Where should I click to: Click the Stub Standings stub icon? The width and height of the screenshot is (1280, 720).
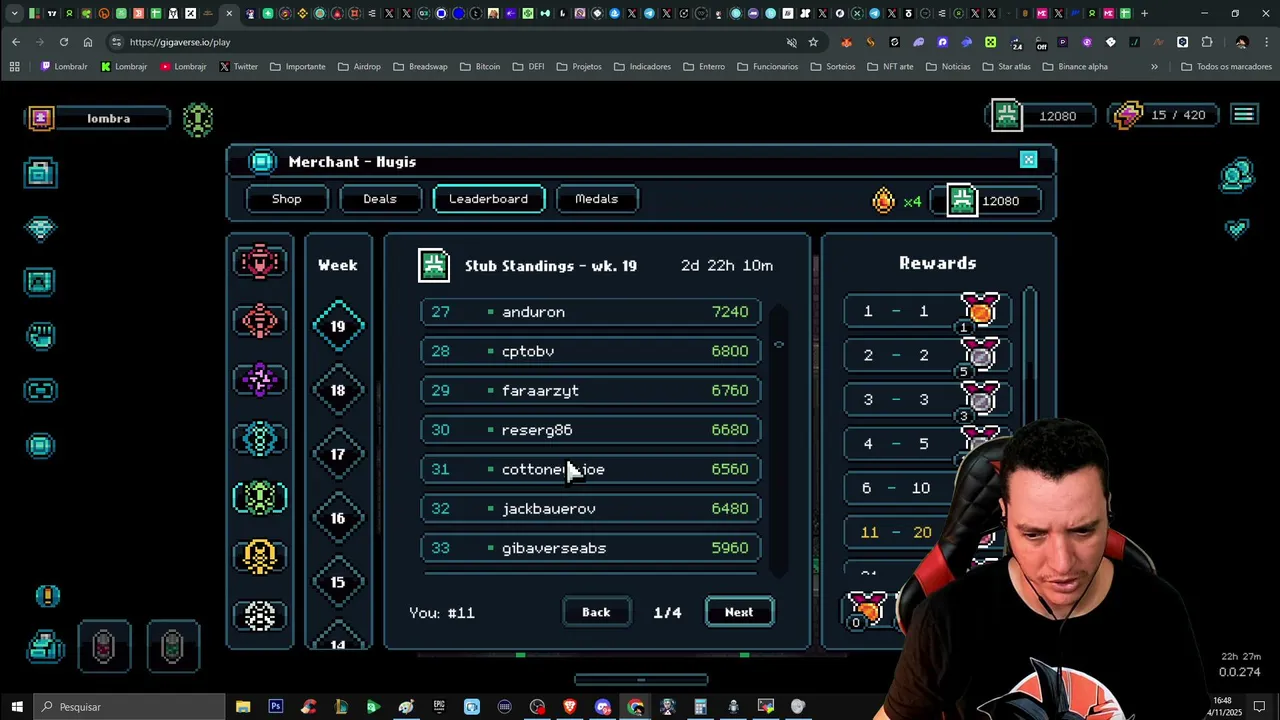pyautogui.click(x=434, y=265)
